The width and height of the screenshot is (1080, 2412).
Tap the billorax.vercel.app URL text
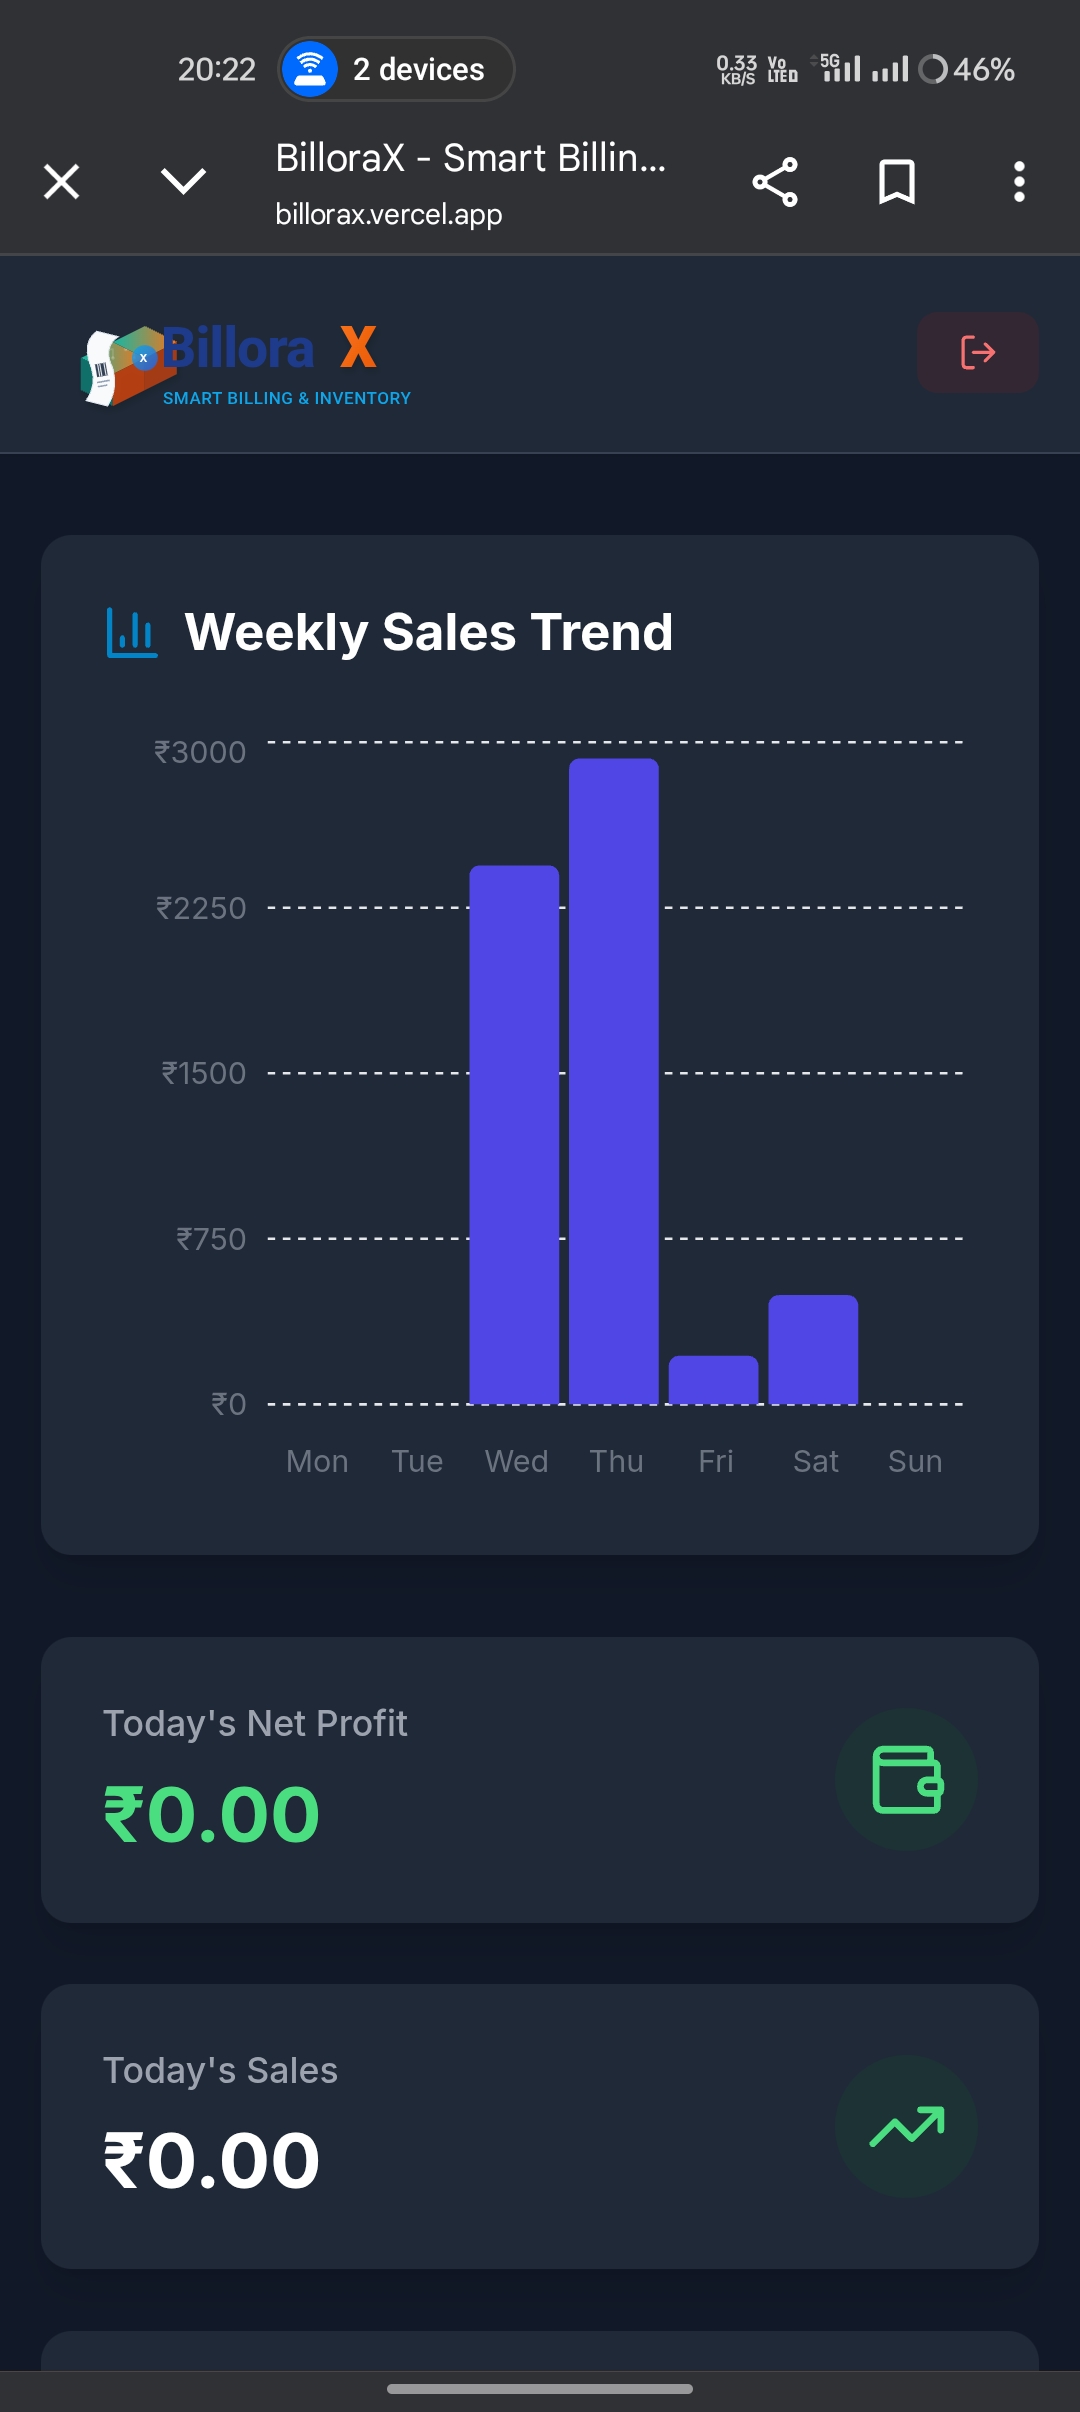click(389, 214)
